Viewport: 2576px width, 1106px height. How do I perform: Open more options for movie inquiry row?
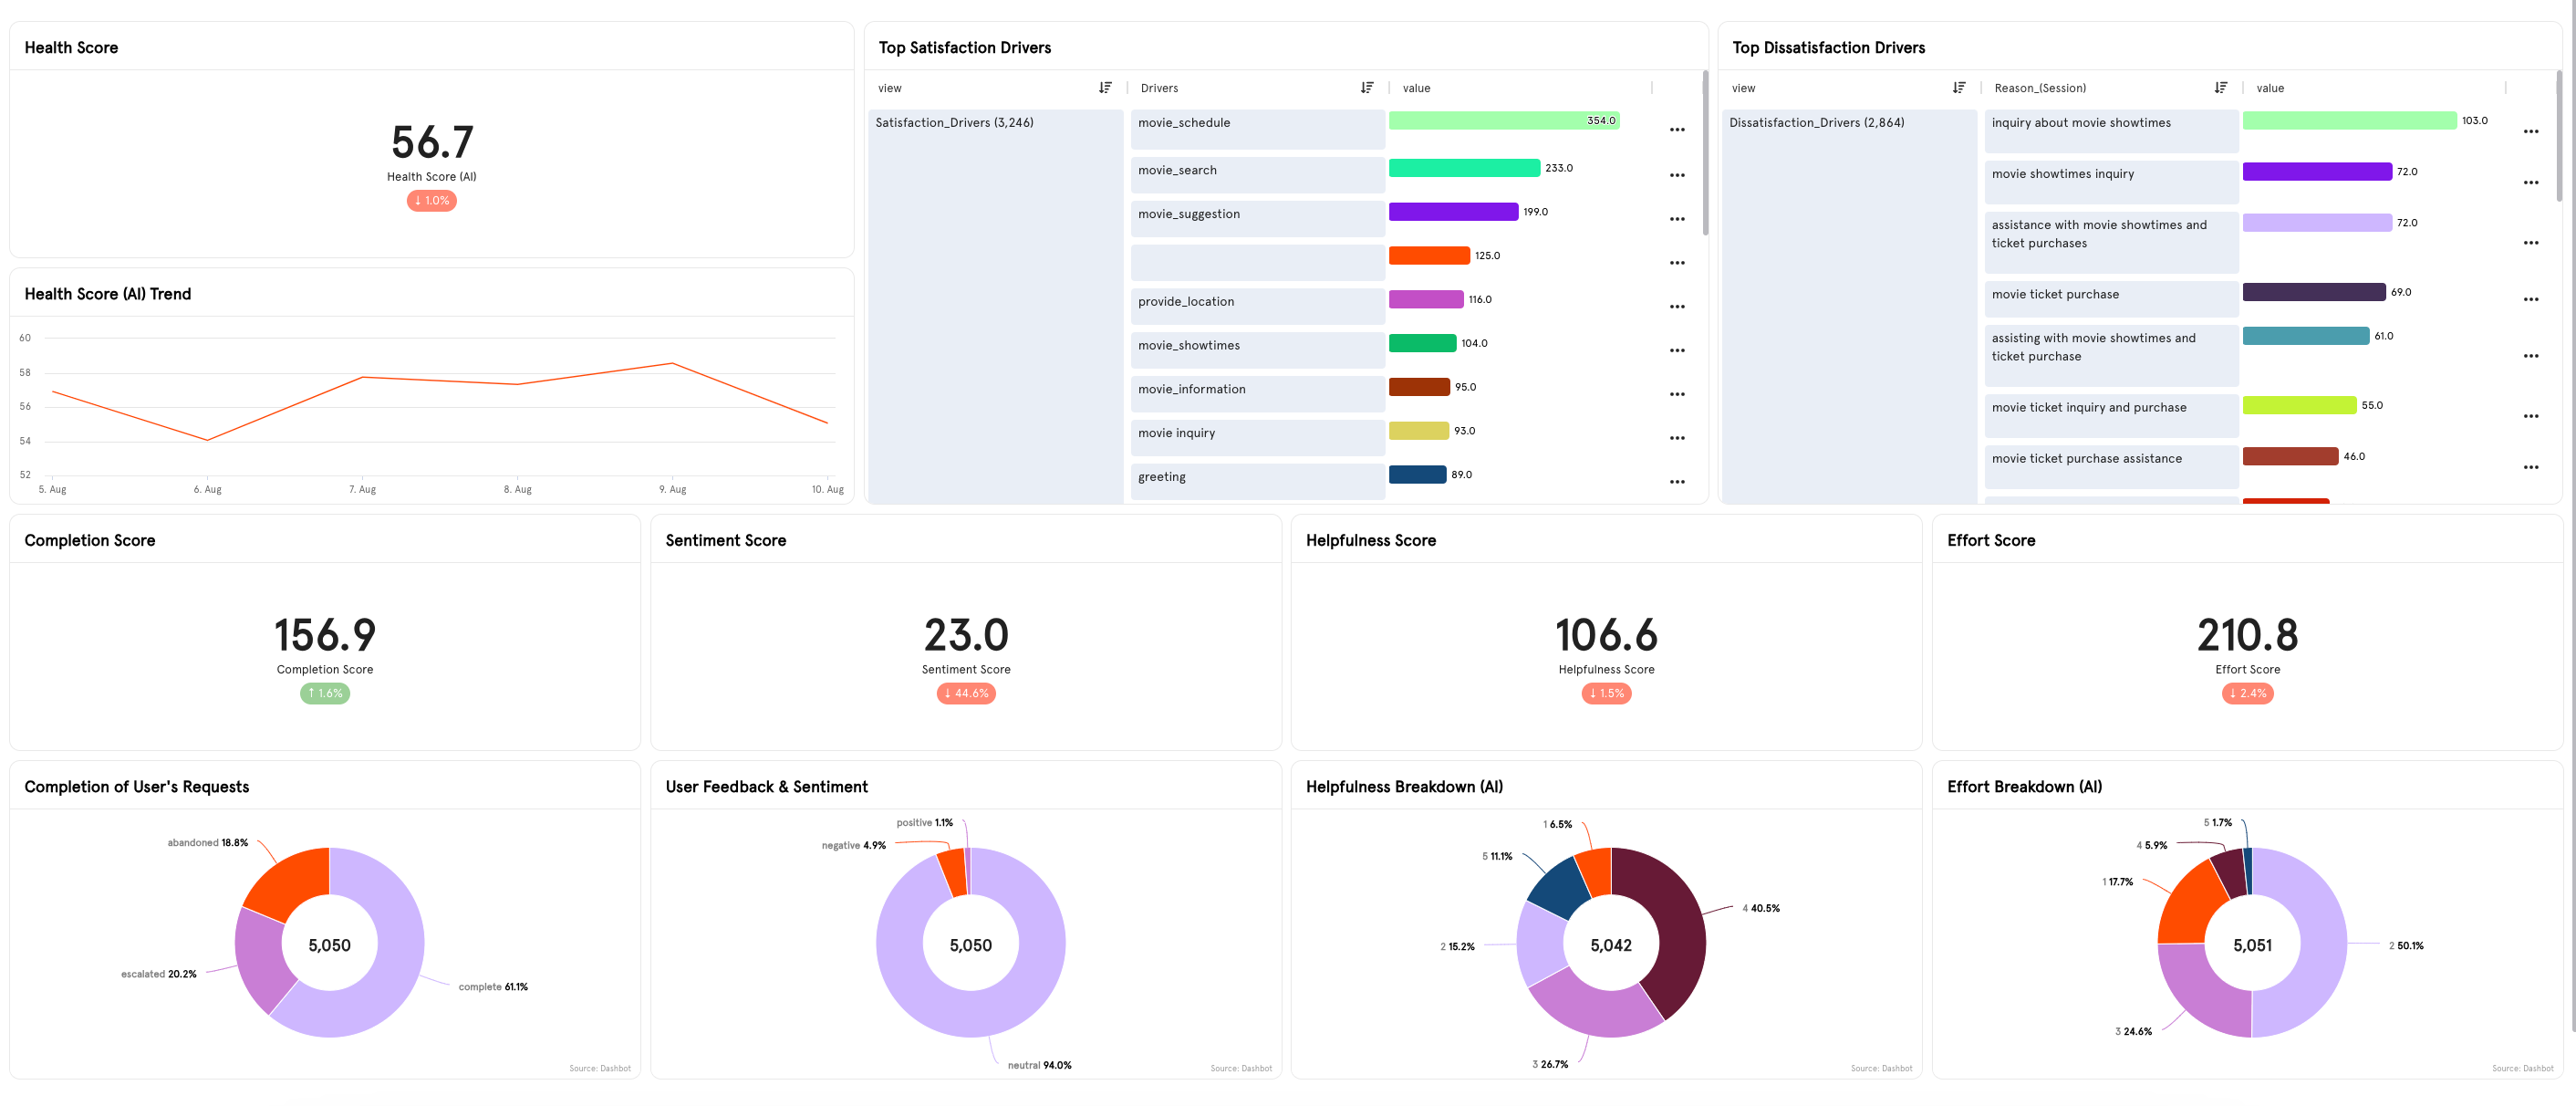[1677, 439]
